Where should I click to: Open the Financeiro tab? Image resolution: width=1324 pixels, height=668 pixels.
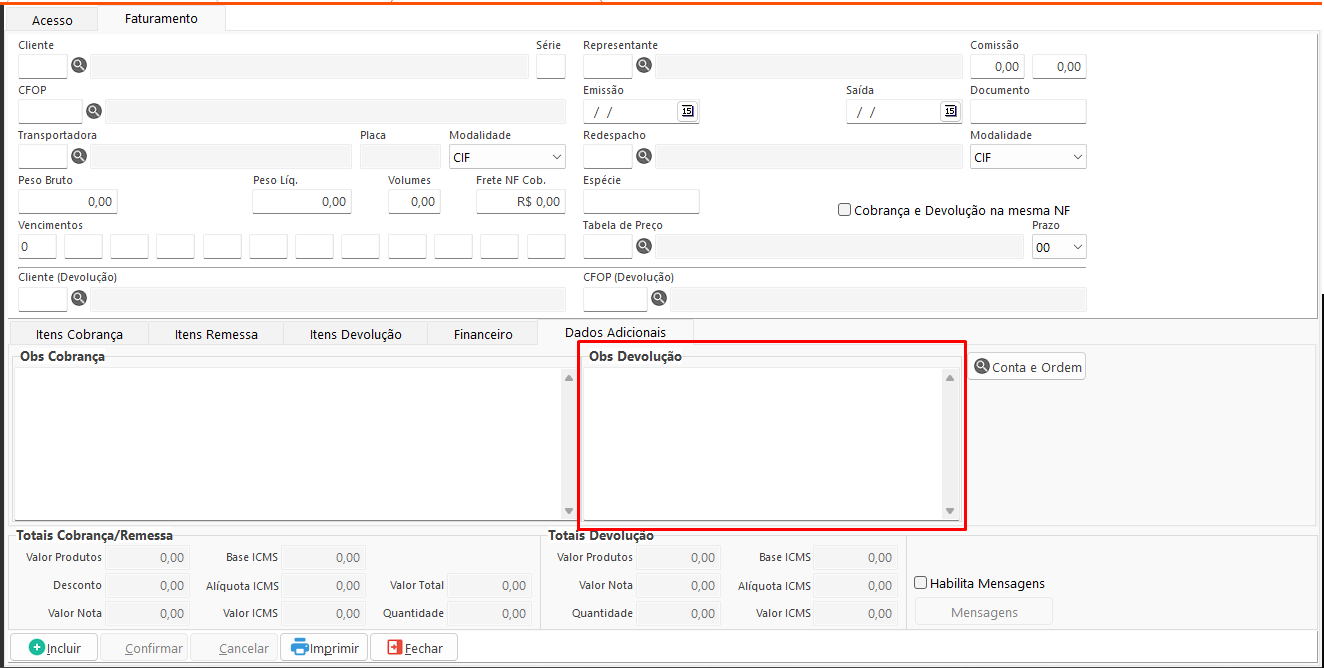(483, 334)
